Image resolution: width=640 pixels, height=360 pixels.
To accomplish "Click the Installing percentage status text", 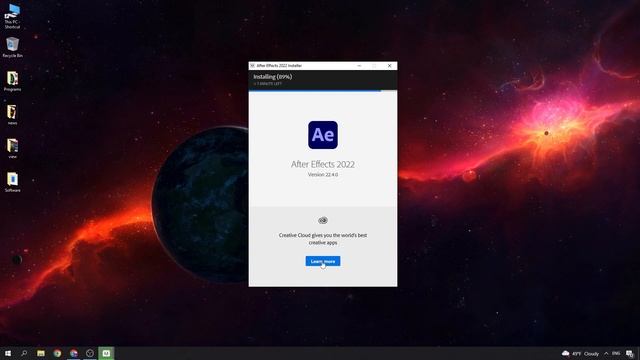I will 273,77.
